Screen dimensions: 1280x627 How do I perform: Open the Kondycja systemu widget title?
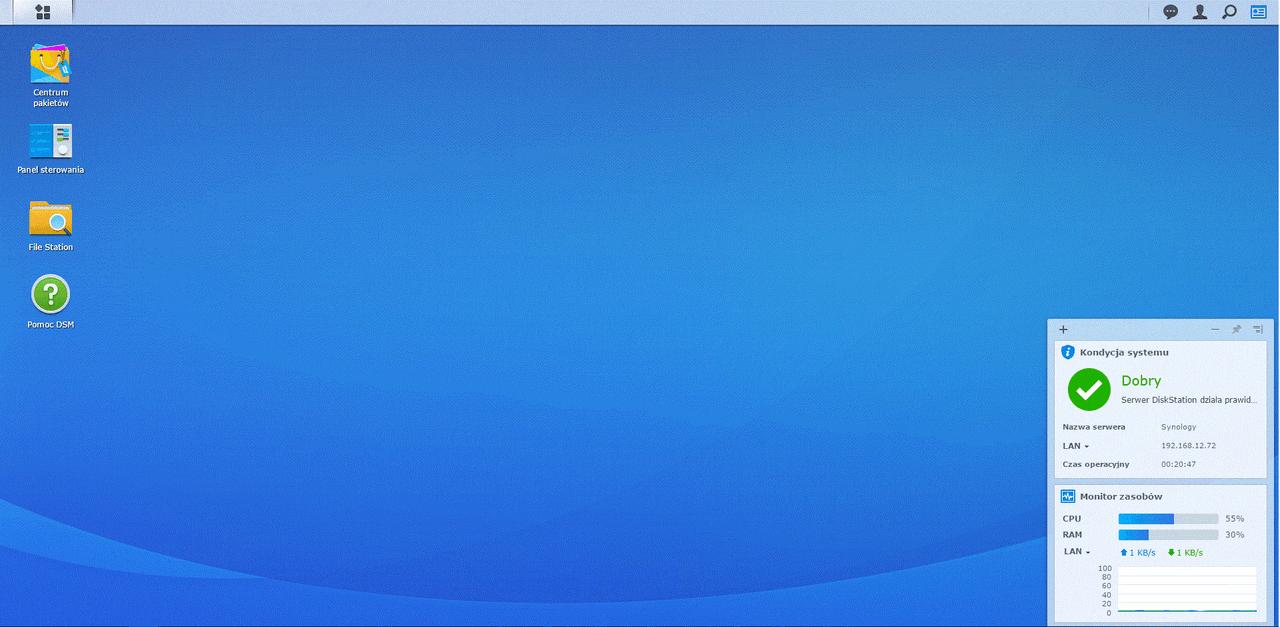1124,352
